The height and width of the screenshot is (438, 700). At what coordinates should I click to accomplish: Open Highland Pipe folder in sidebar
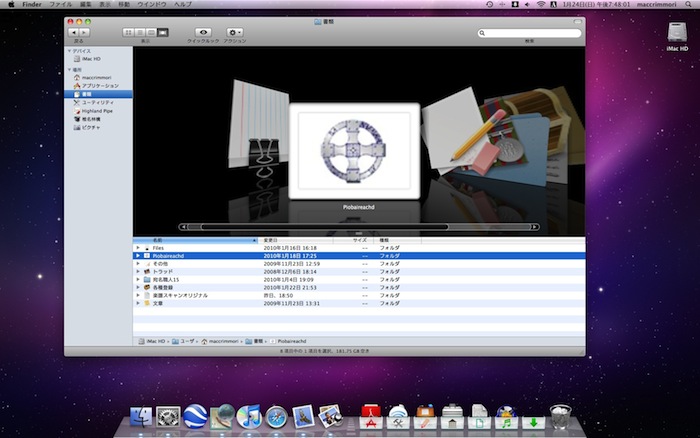[x=98, y=111]
